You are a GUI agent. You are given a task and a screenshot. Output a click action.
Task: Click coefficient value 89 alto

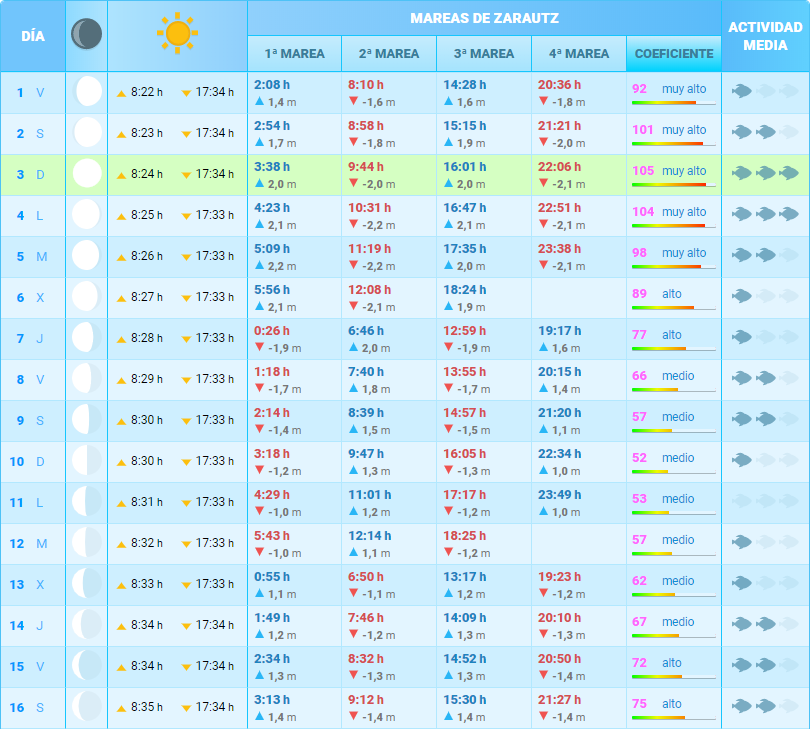pos(657,294)
